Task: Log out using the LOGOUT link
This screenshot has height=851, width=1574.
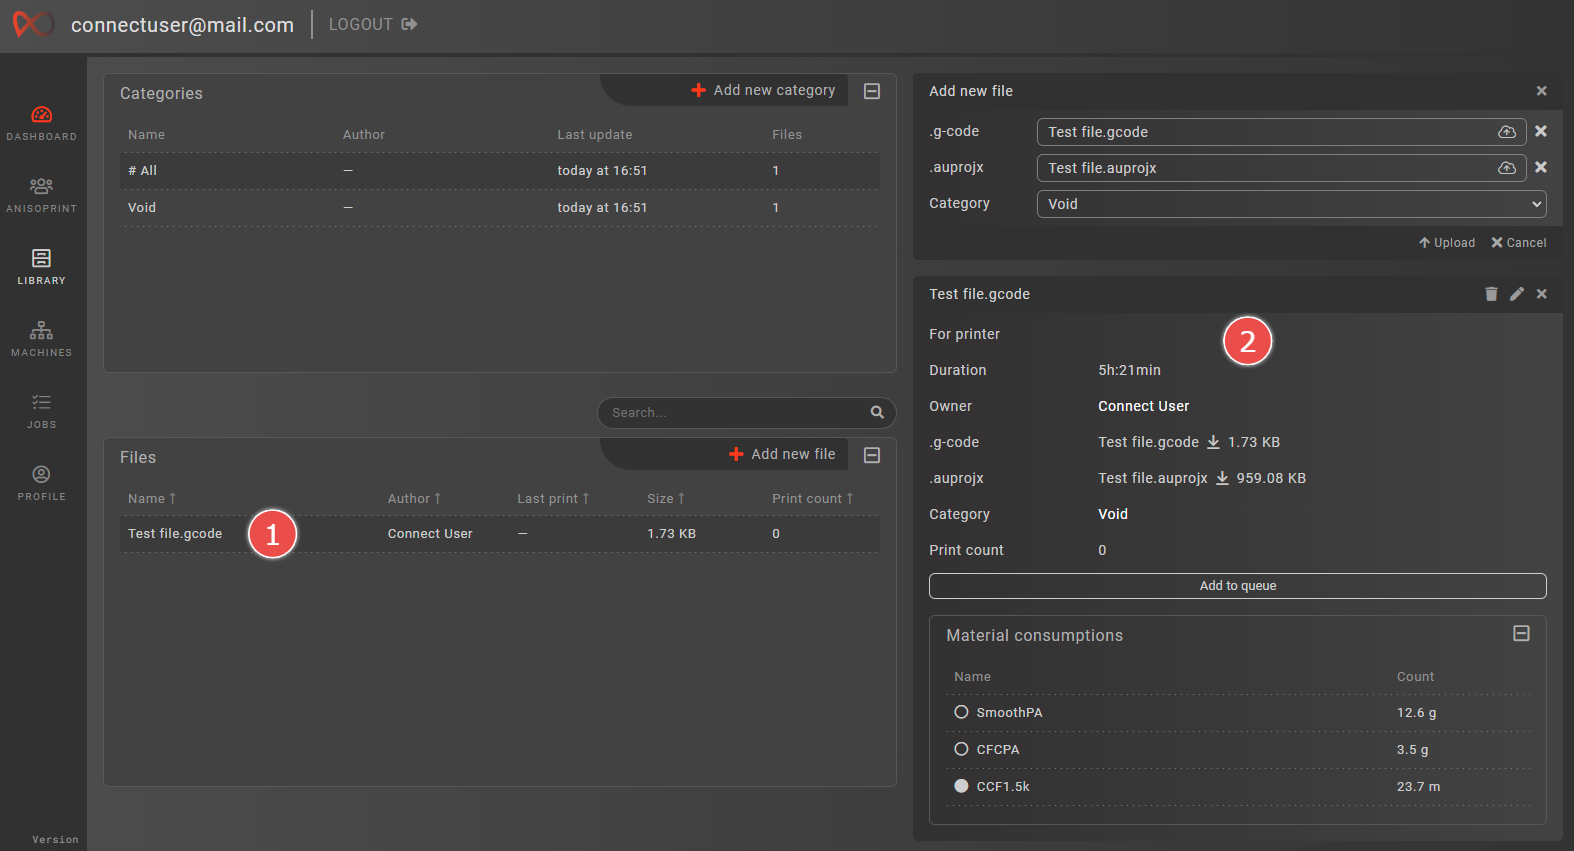Action: 373,24
